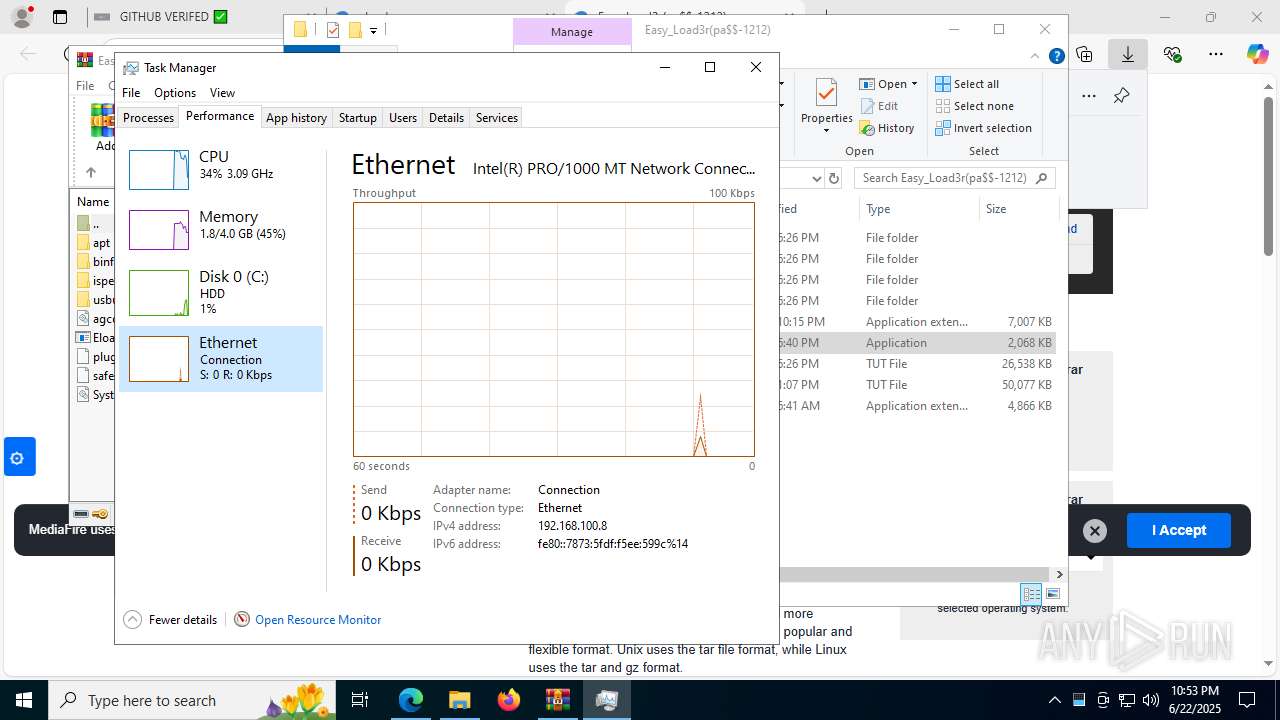
Task: Sort Explorer files by Type column
Action: click(918, 209)
